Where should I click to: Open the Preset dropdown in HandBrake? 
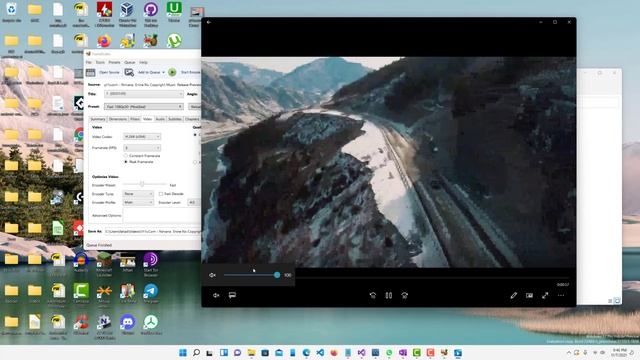[x=144, y=107]
